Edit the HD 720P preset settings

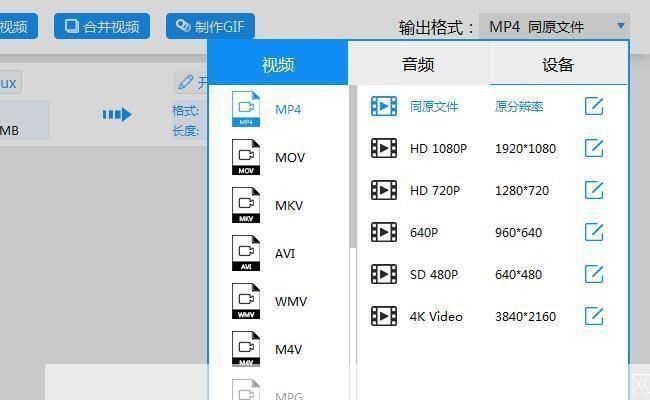(594, 190)
